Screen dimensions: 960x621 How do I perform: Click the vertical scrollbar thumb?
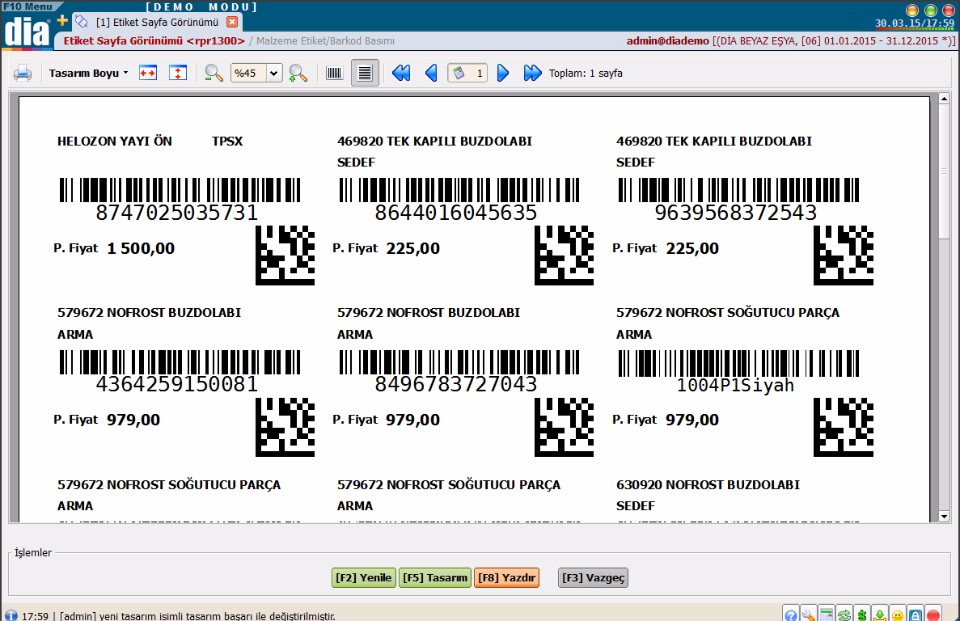(x=943, y=171)
